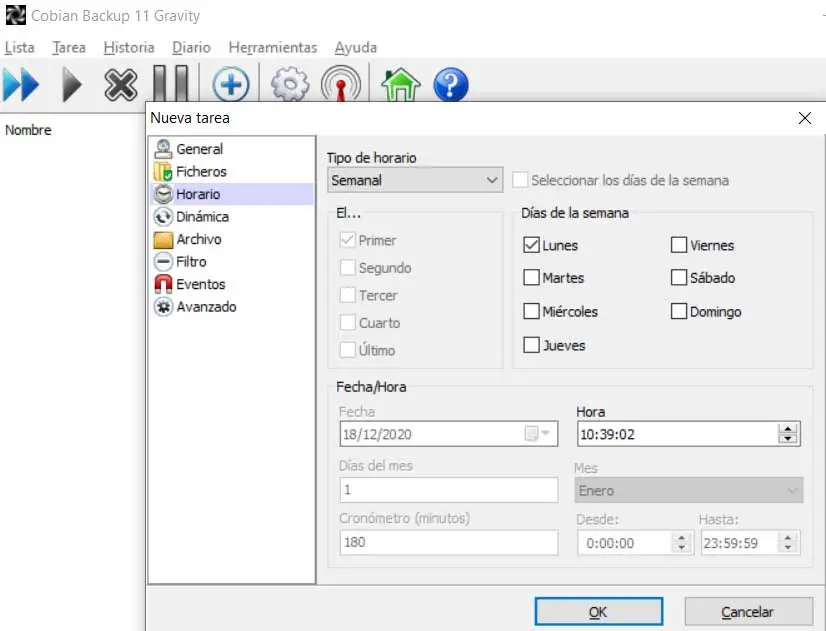Click the blue Help question mark icon
826x631 pixels.
(x=450, y=84)
